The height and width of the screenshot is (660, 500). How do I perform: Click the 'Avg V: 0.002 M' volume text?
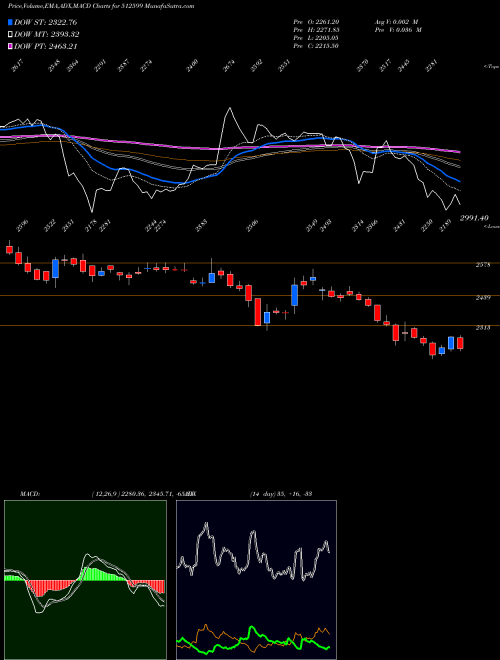398,22
